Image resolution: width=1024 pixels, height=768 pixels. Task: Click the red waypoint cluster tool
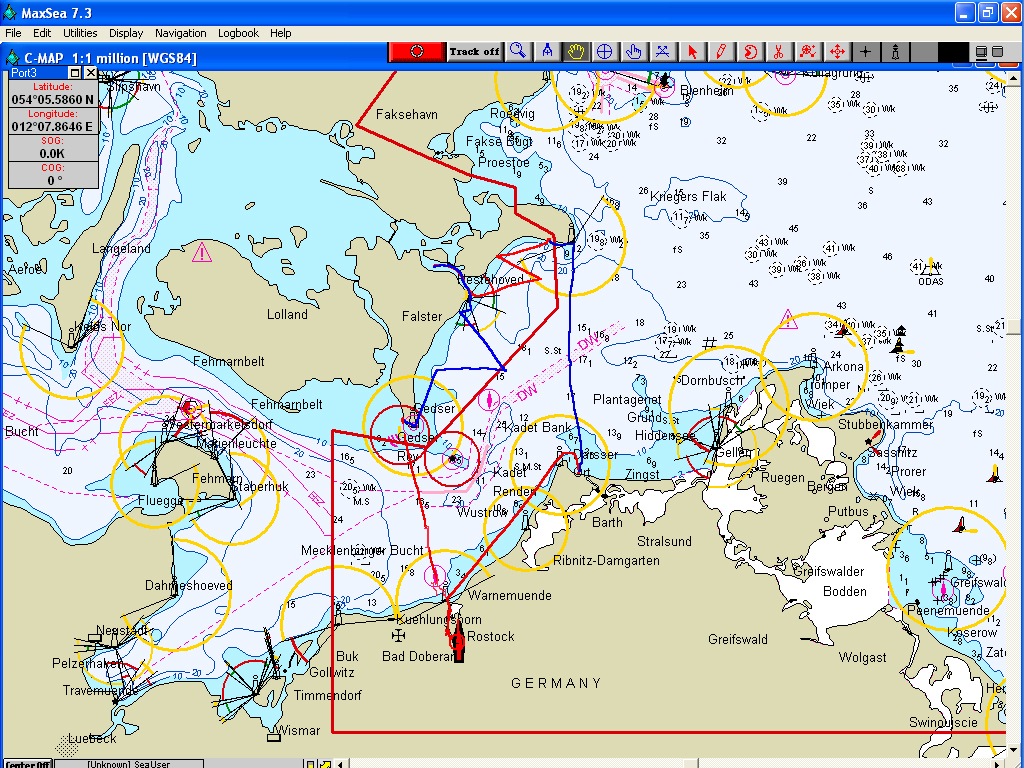[x=808, y=52]
